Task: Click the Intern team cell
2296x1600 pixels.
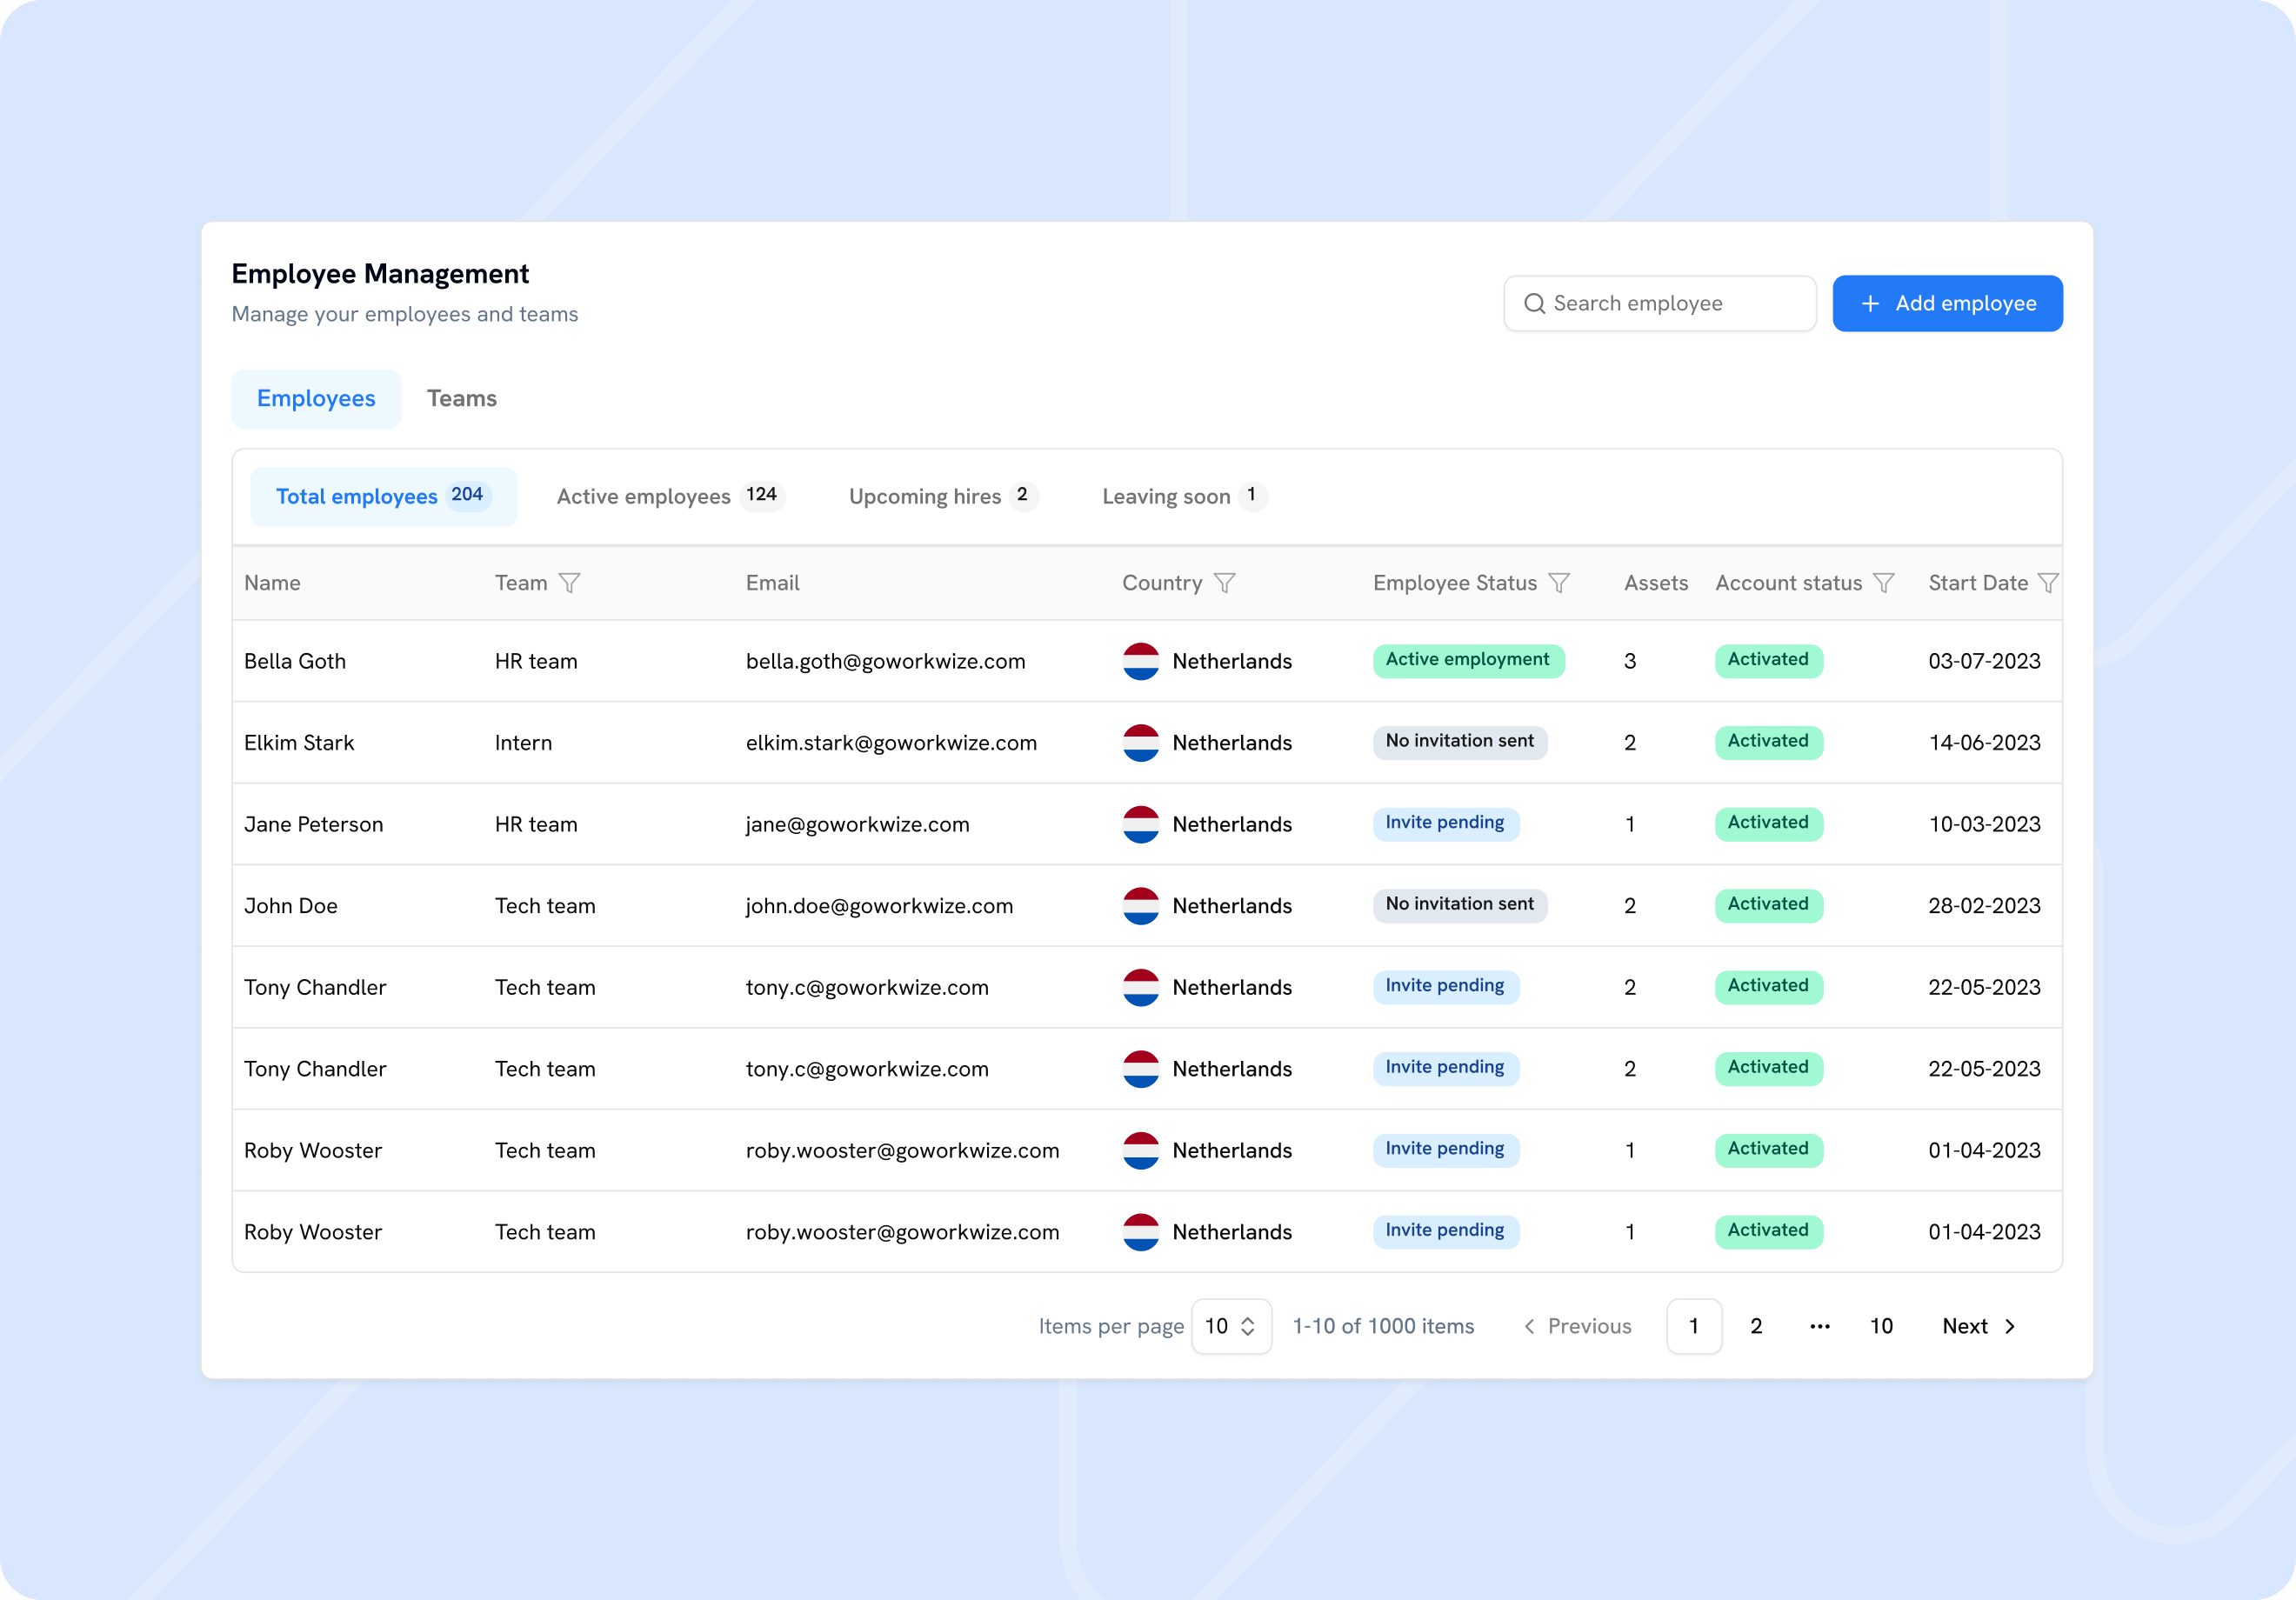Action: point(523,743)
